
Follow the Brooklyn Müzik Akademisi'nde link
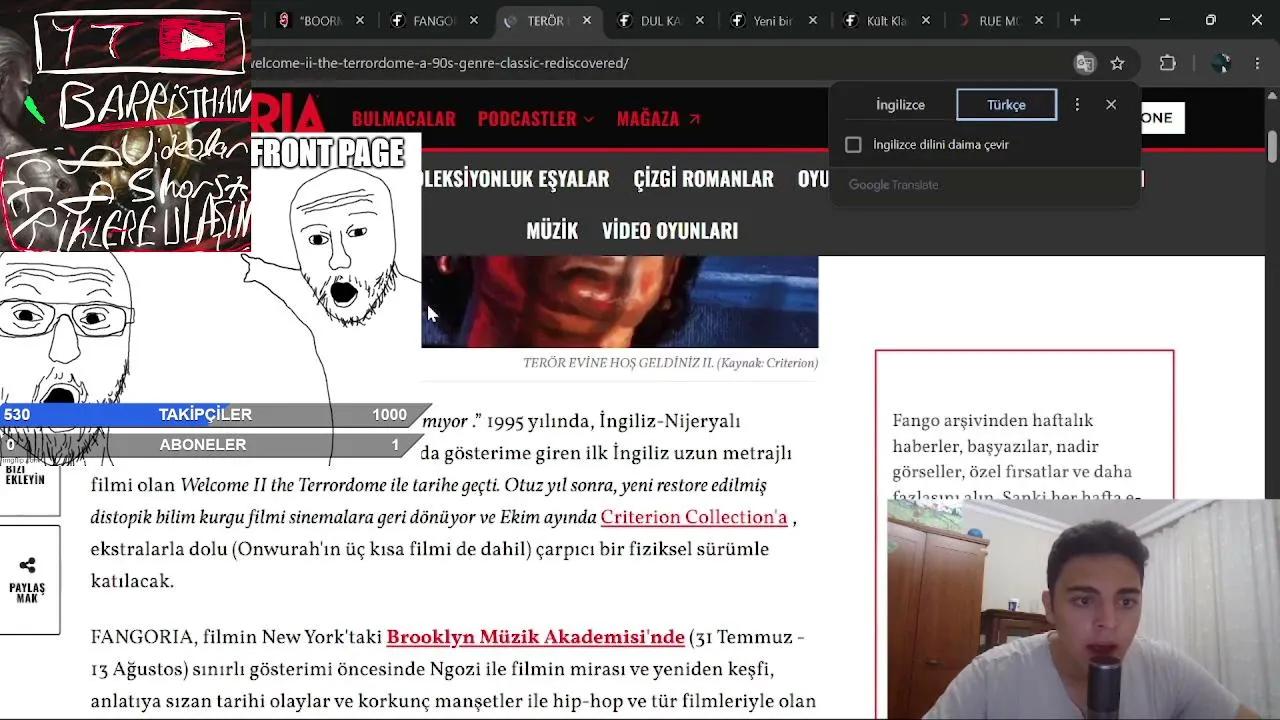(535, 637)
